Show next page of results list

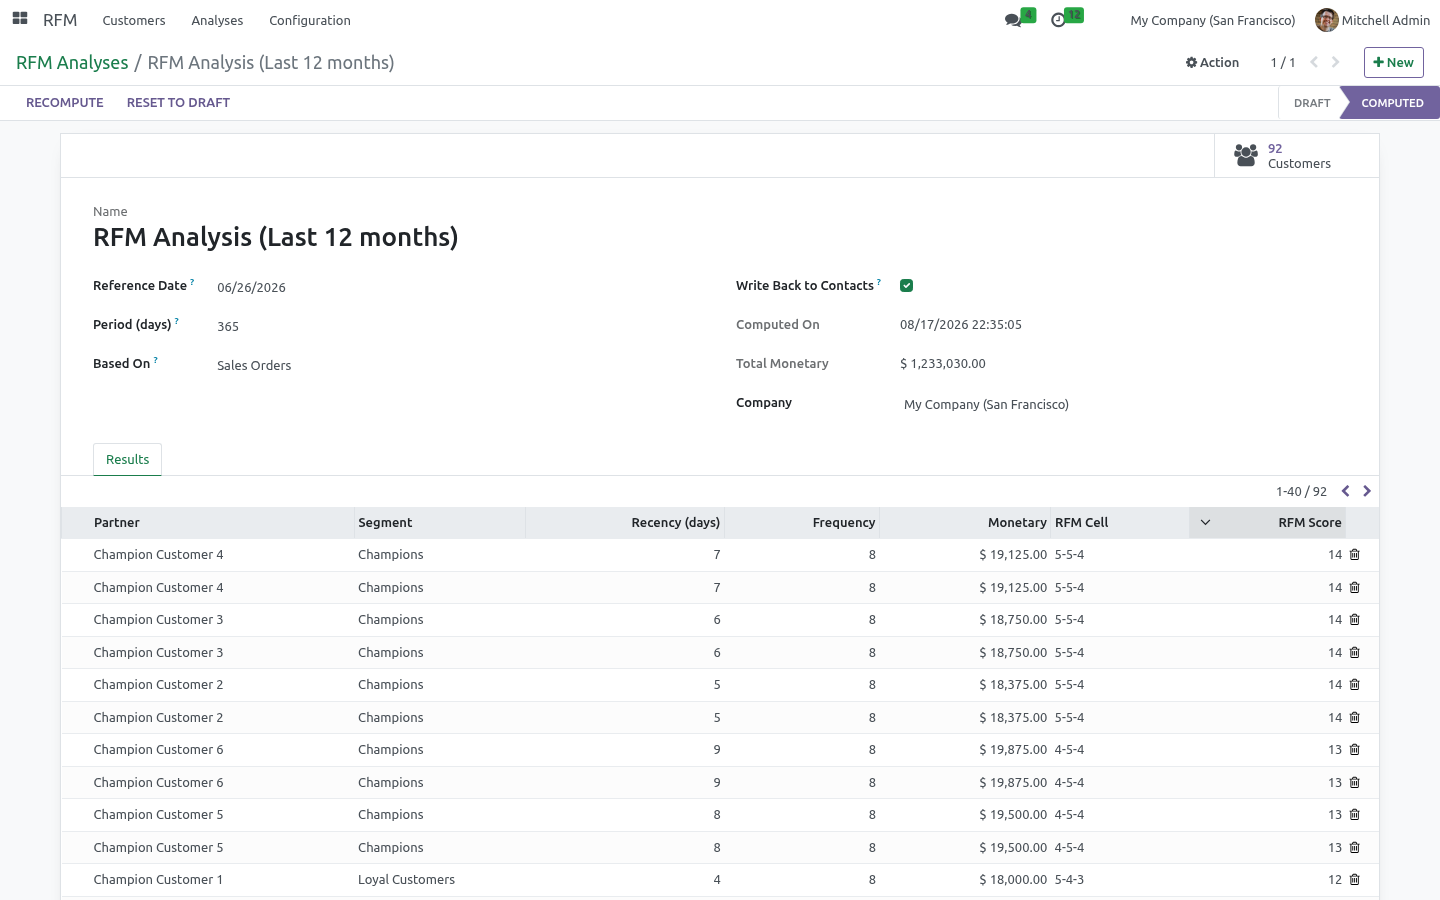[1367, 491]
